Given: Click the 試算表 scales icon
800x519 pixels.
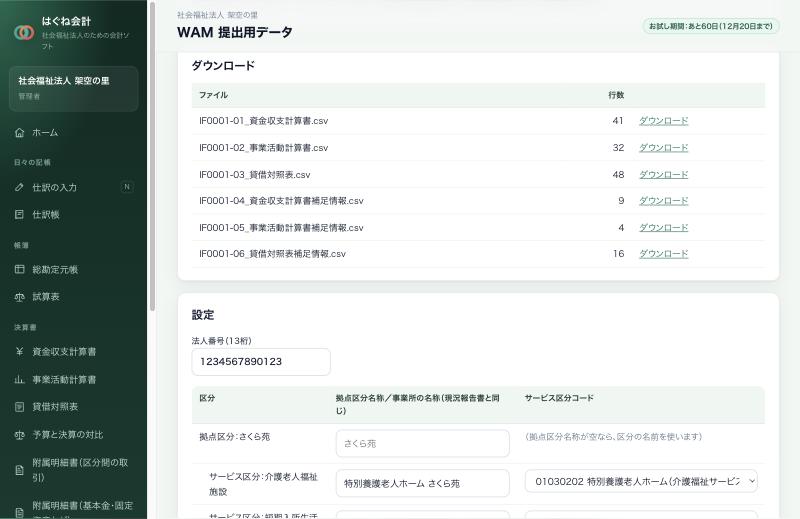Looking at the screenshot, I should [x=19, y=296].
